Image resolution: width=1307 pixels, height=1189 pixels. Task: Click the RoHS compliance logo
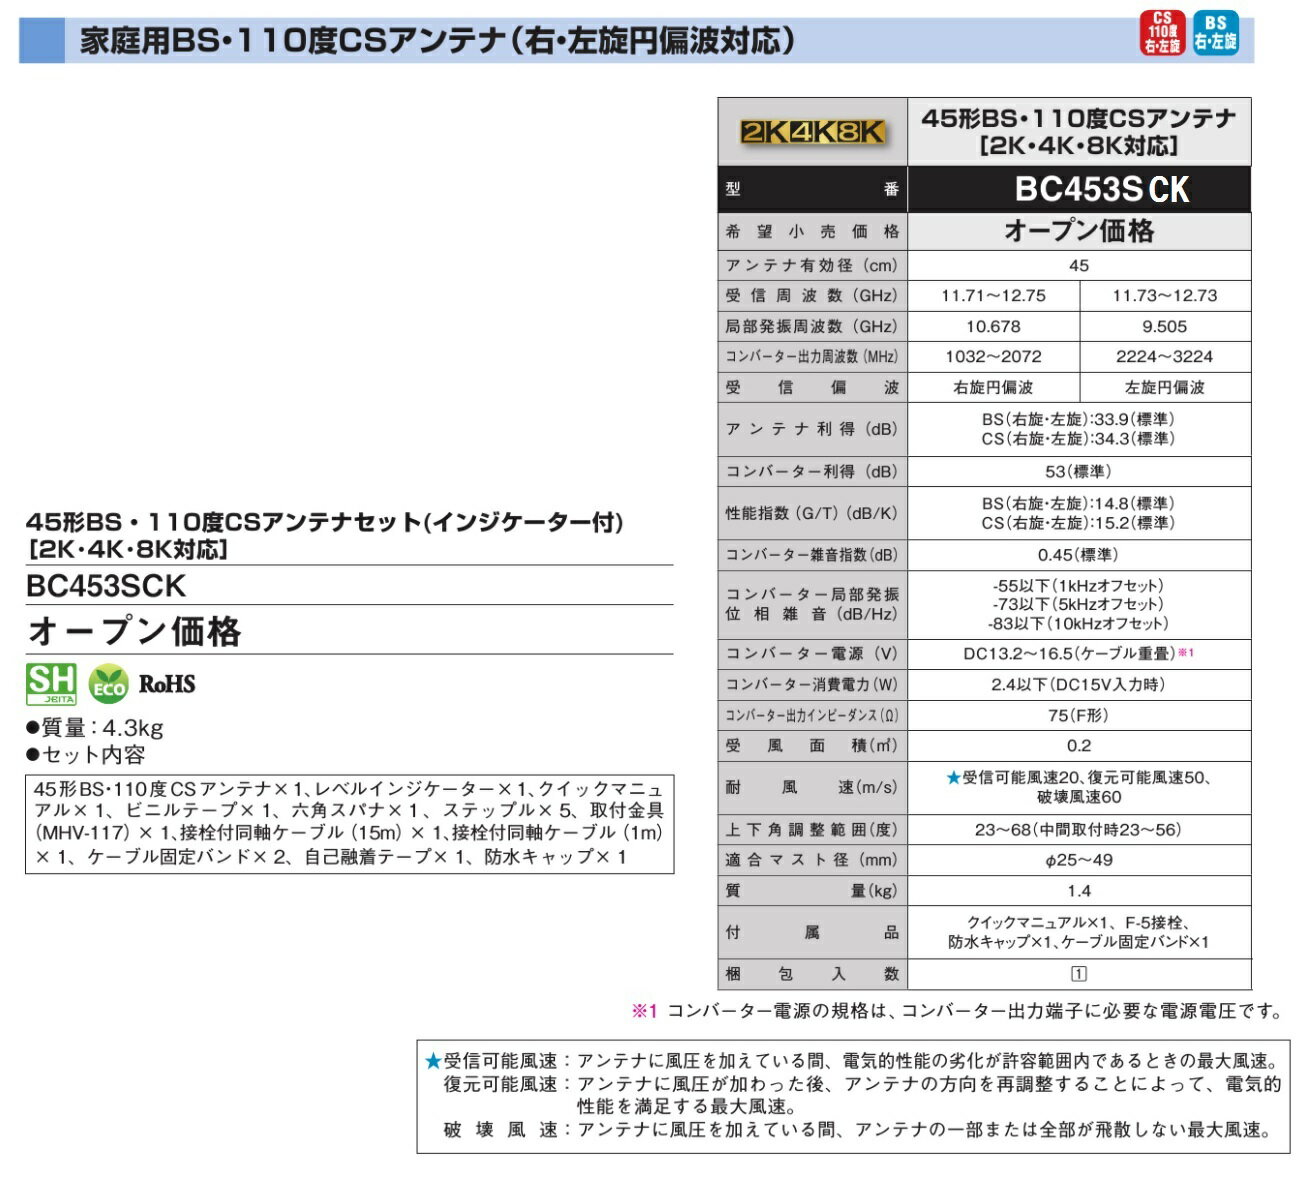click(167, 685)
